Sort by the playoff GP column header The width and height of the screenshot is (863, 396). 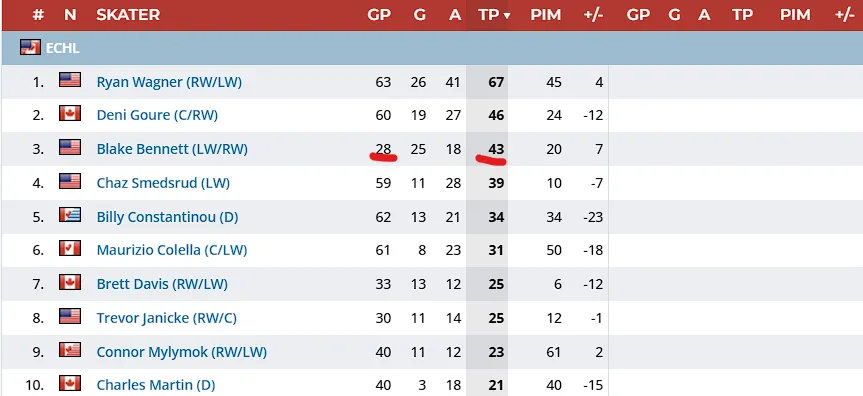(638, 15)
